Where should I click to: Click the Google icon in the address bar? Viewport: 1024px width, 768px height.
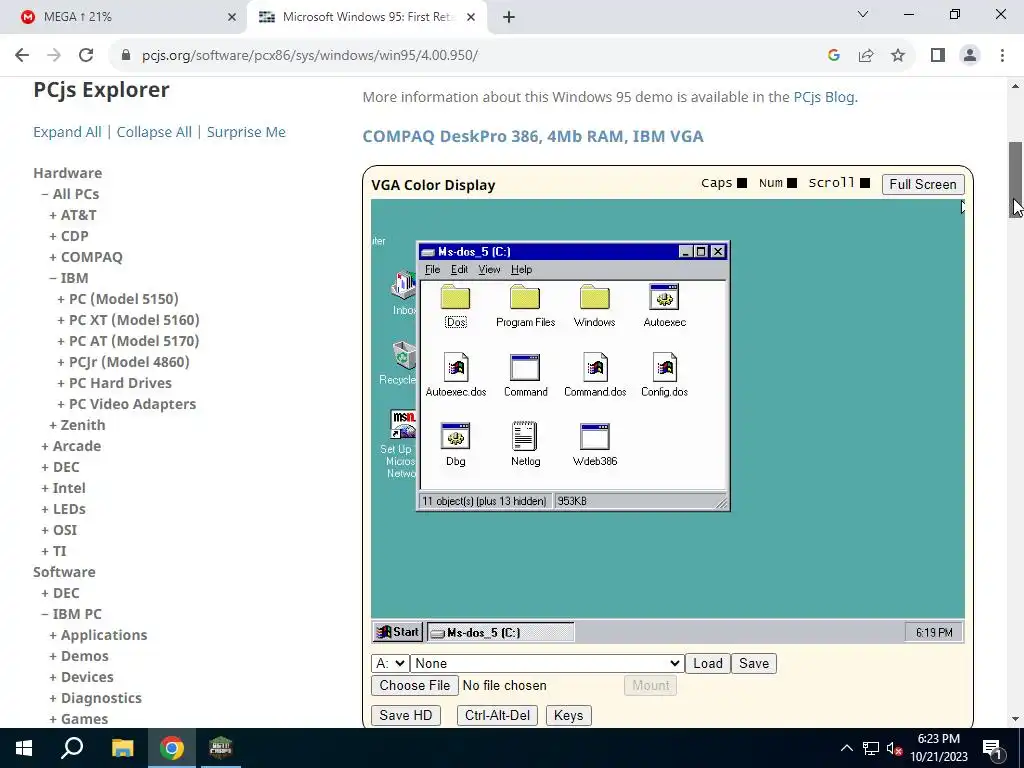[833, 55]
